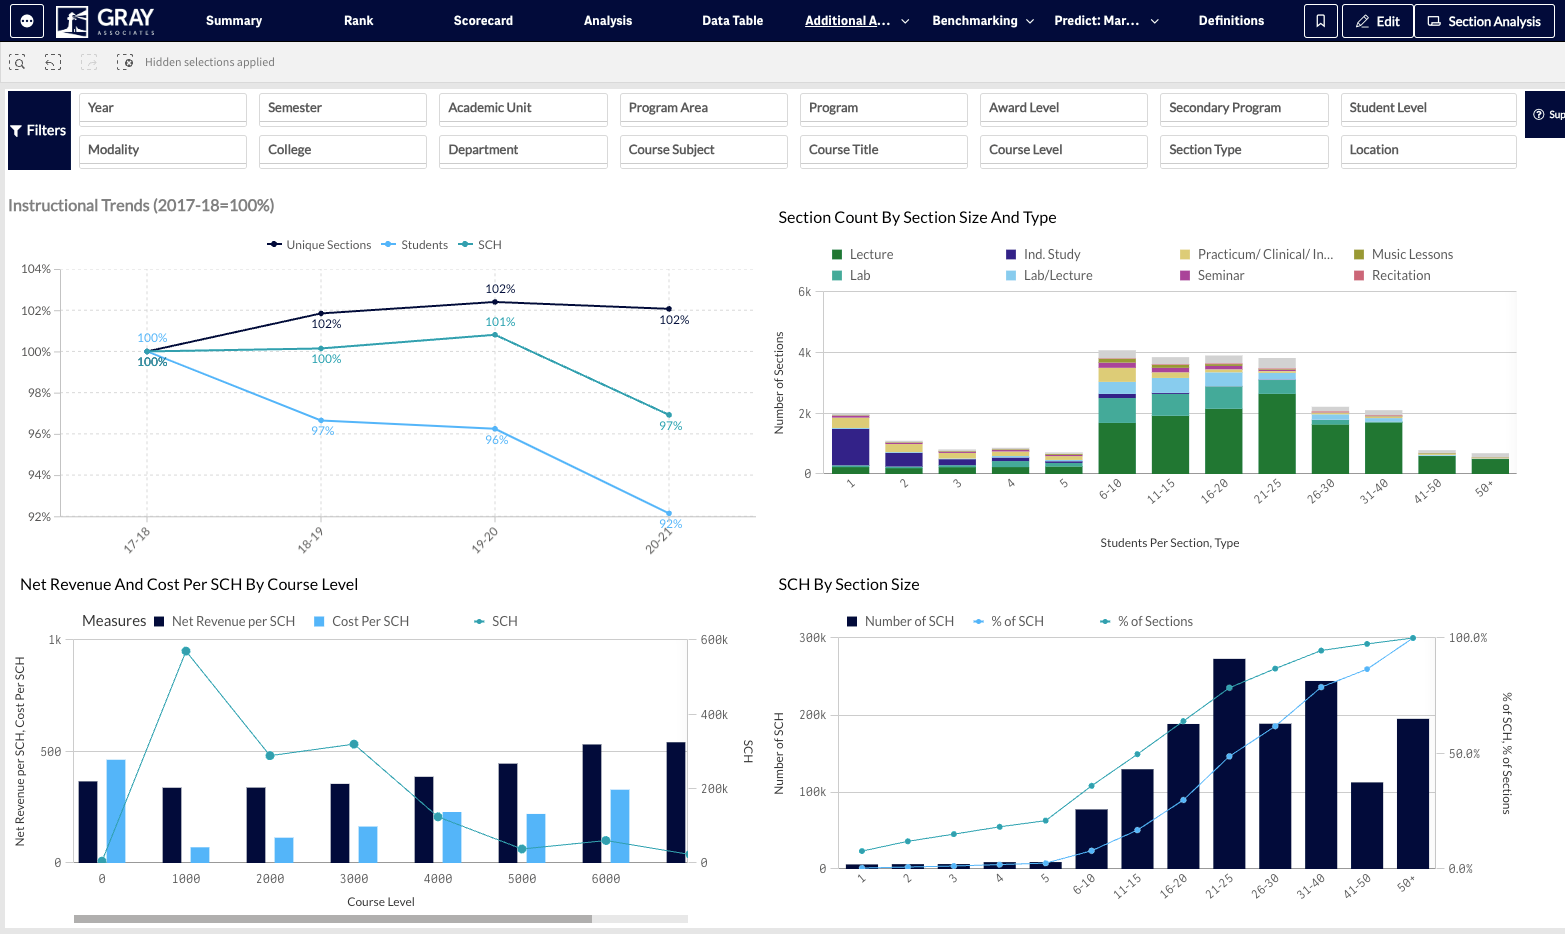Open the Program Area filter
Image resolution: width=1565 pixels, height=934 pixels.
click(704, 108)
